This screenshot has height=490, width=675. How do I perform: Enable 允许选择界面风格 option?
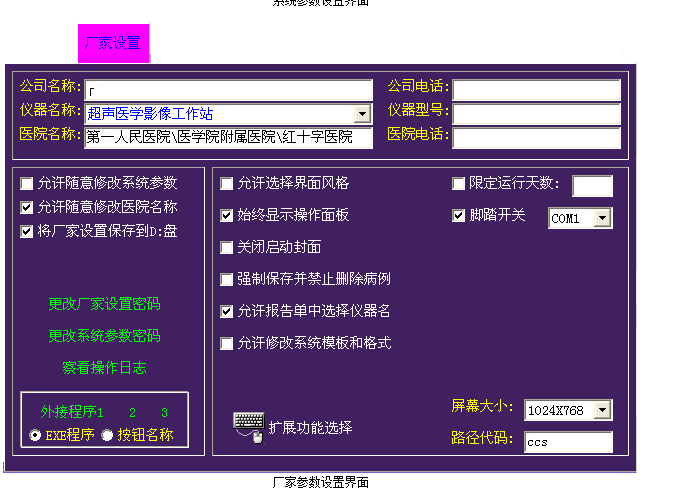click(227, 183)
